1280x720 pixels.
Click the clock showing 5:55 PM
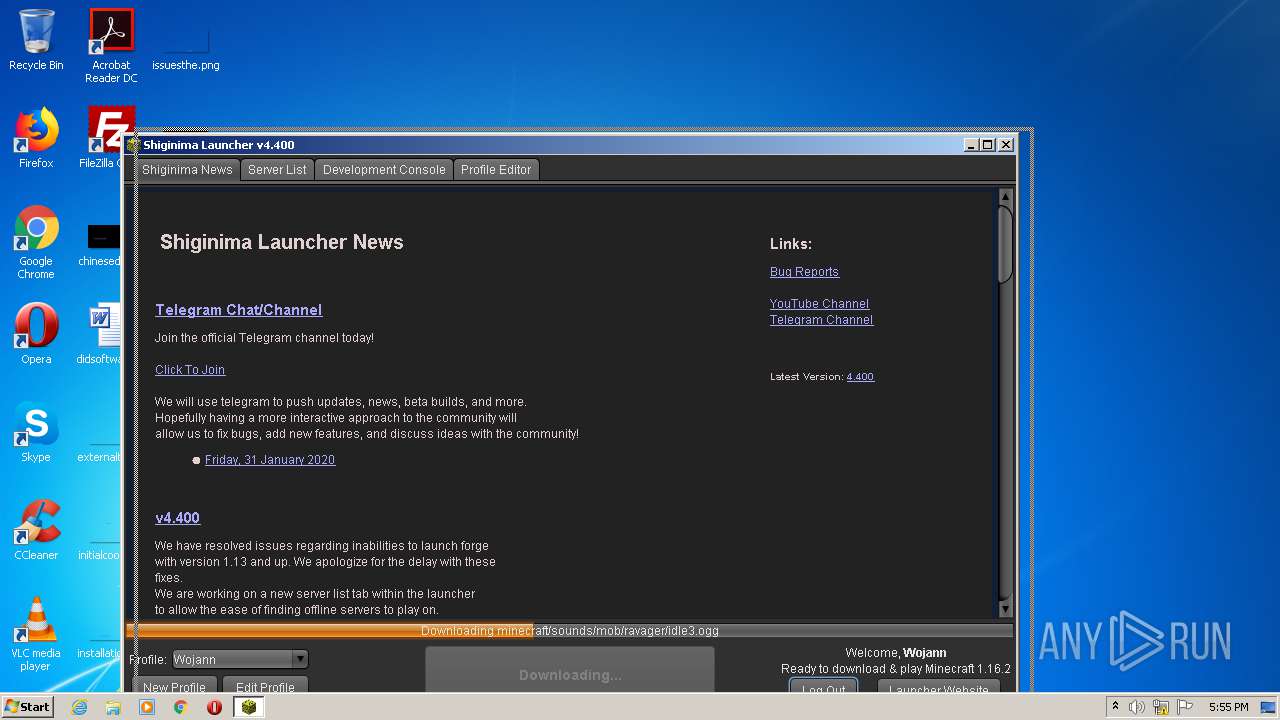click(1228, 707)
